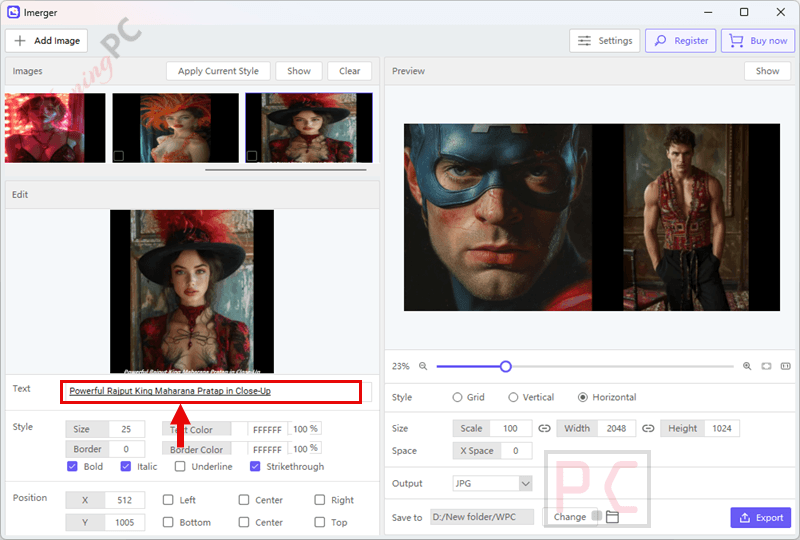Click the Border Color opacity percent field
This screenshot has height=540, width=800.
(x=305, y=449)
